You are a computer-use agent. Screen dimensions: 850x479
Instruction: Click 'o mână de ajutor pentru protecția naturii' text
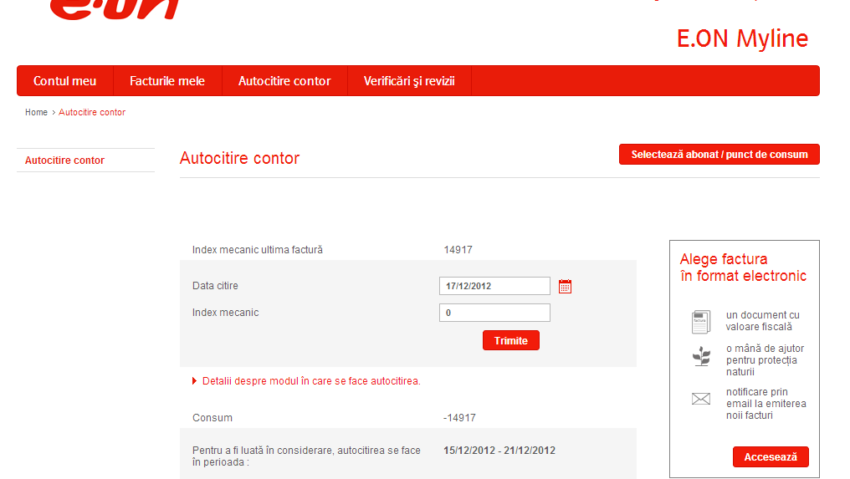pyautogui.click(x=765, y=360)
